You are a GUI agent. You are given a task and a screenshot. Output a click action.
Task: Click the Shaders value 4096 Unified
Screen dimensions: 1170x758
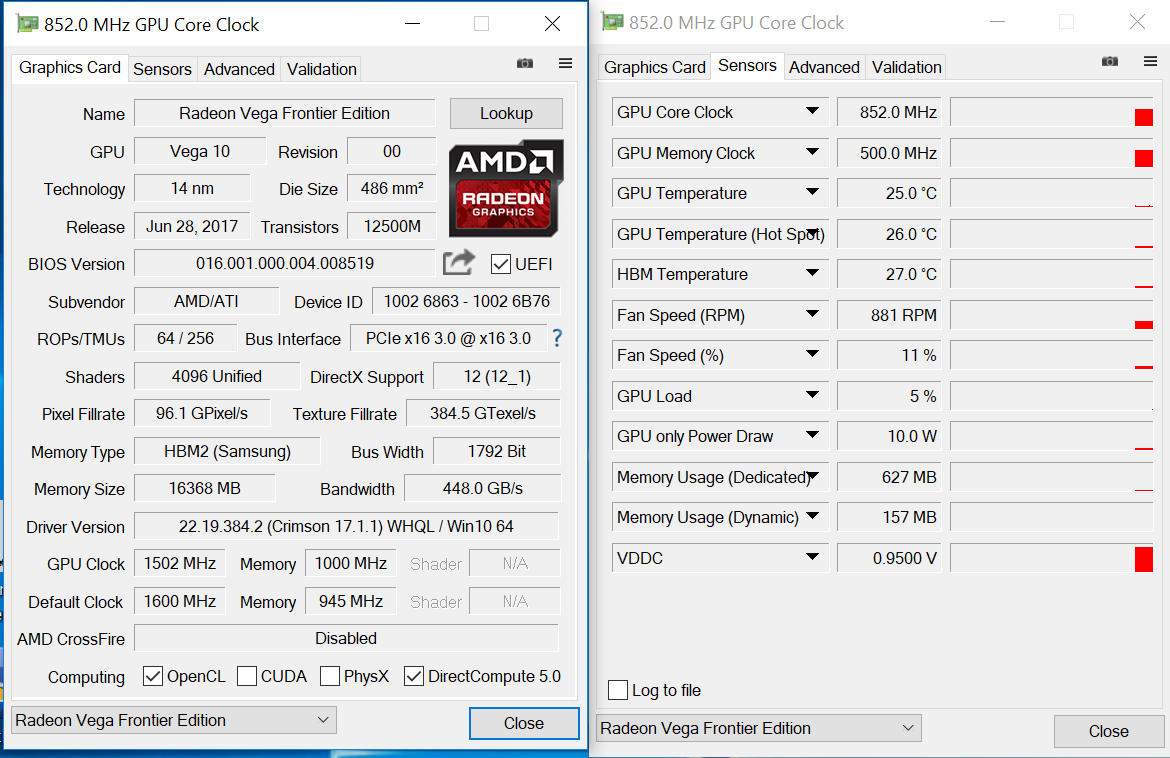click(x=217, y=376)
